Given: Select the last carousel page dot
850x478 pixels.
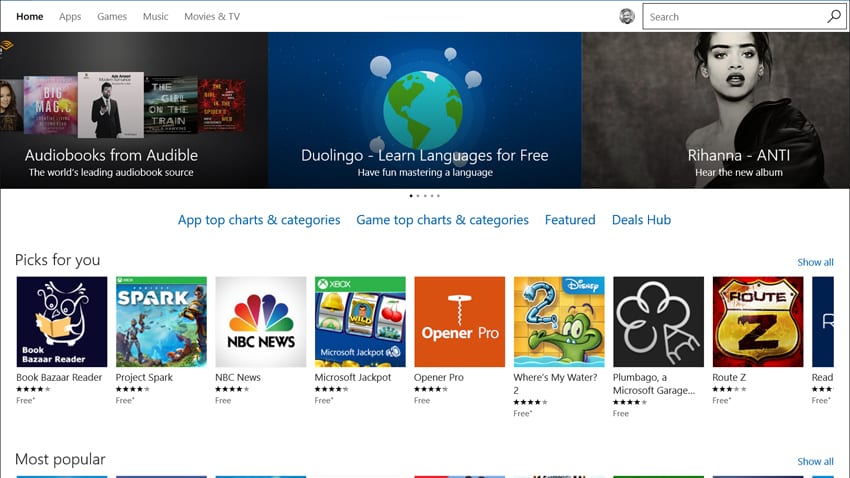Looking at the screenshot, I should (x=438, y=196).
